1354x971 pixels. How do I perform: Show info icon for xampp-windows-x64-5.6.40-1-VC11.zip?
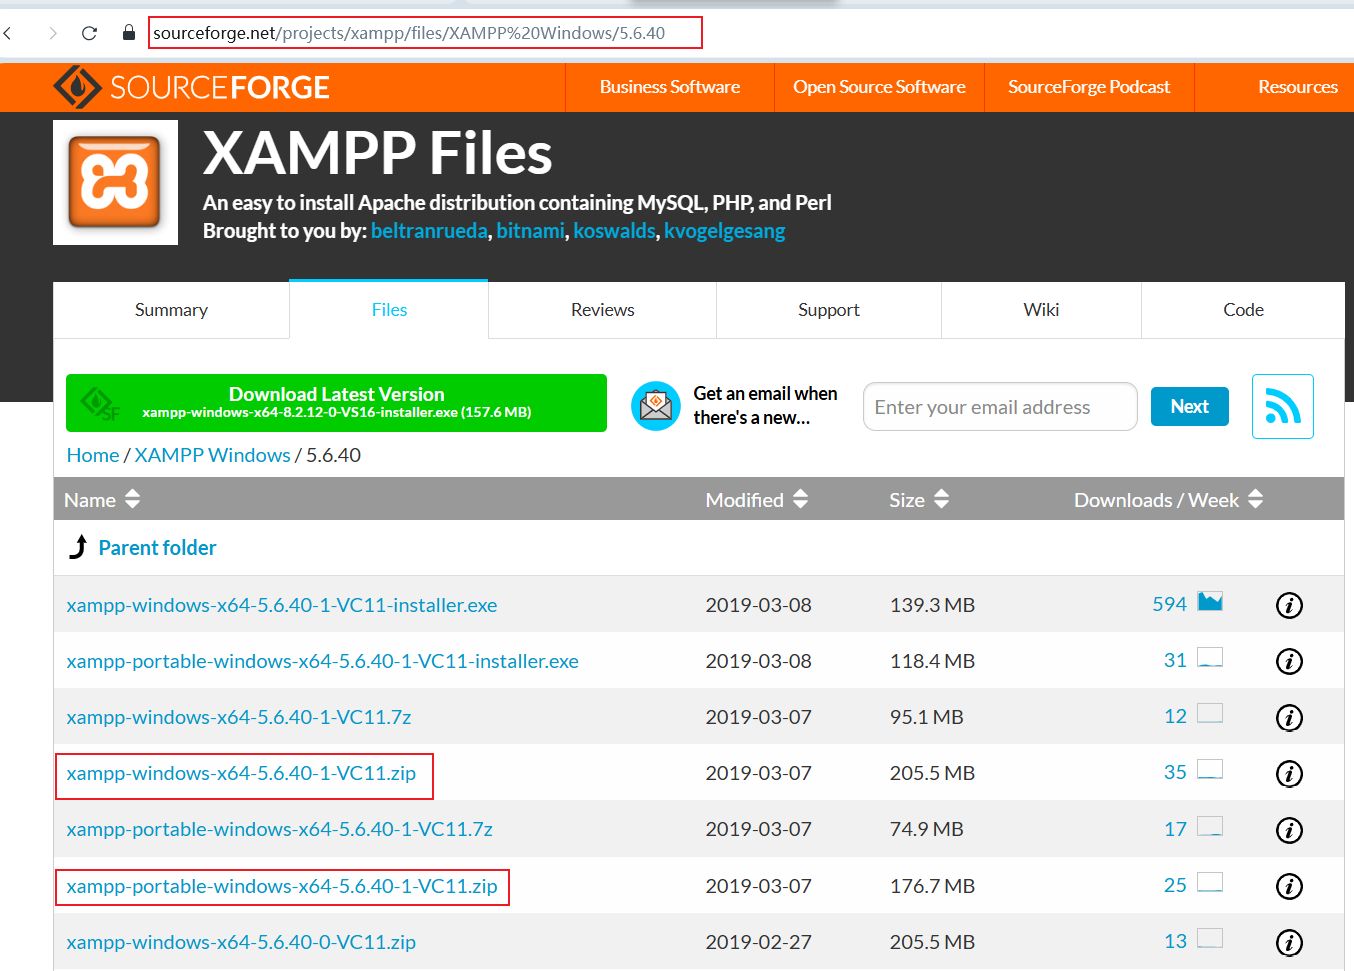coord(1289,773)
